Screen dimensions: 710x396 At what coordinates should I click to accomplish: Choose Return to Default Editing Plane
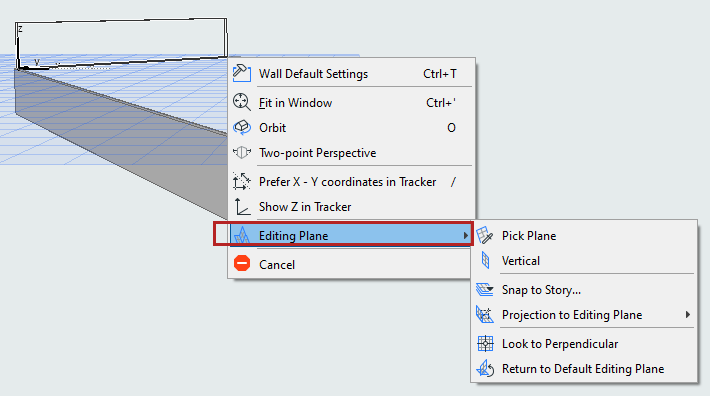click(584, 369)
